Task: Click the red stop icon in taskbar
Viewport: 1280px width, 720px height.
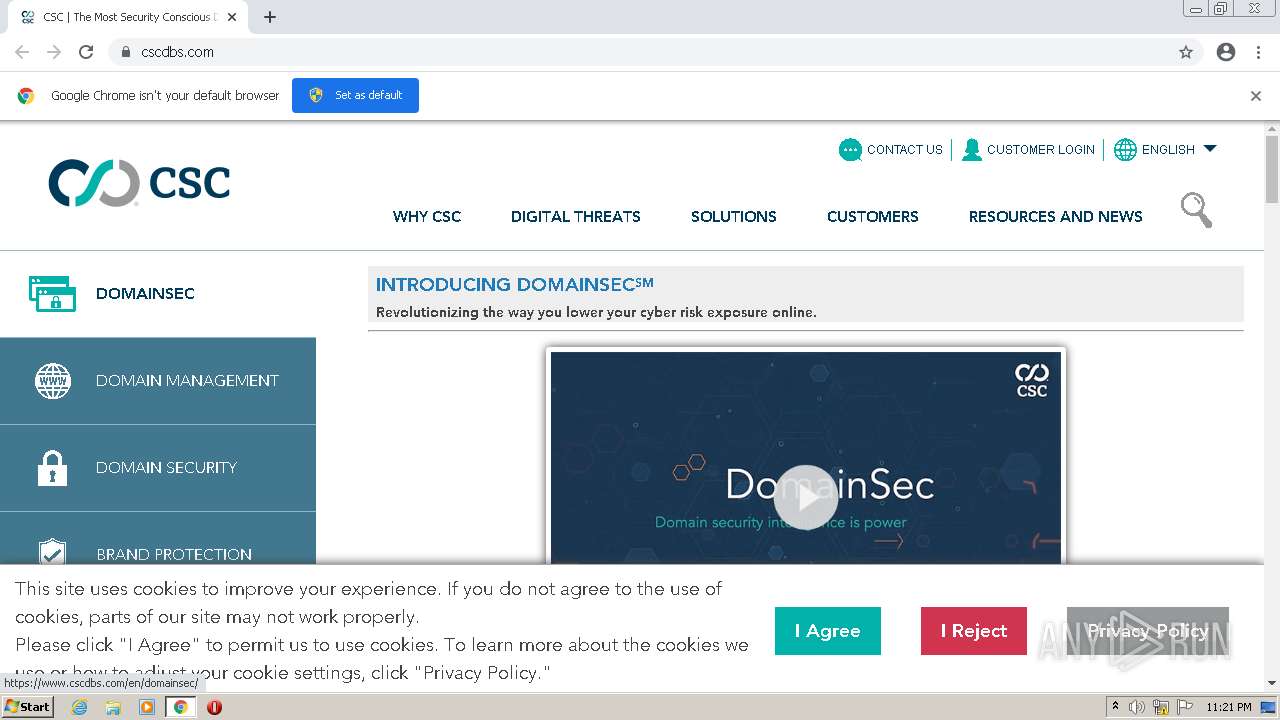Action: tap(214, 707)
